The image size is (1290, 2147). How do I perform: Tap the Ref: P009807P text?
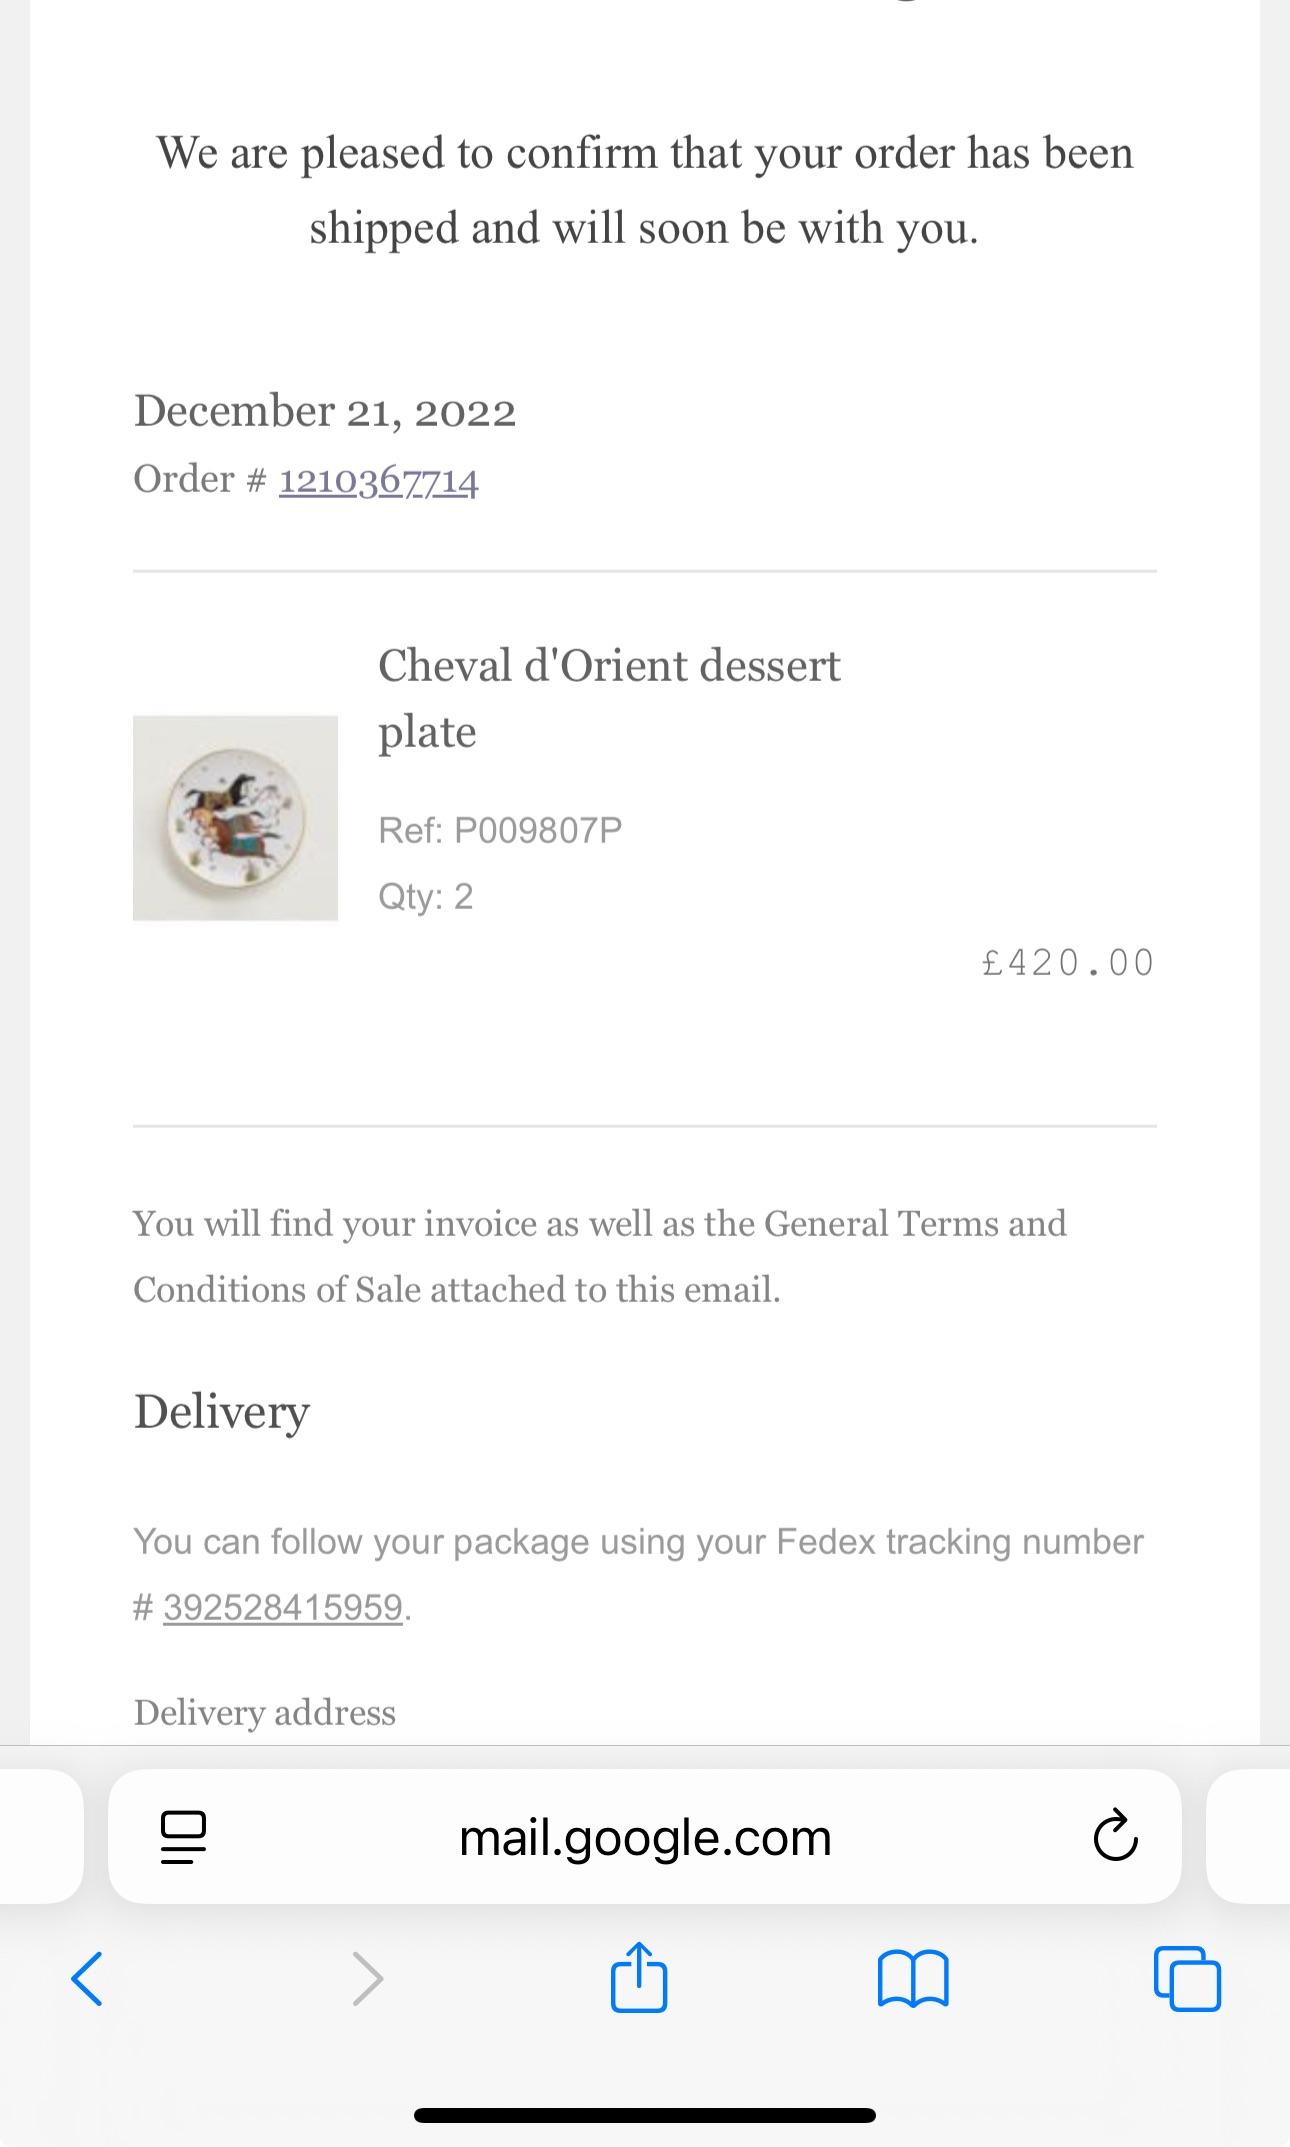point(500,830)
